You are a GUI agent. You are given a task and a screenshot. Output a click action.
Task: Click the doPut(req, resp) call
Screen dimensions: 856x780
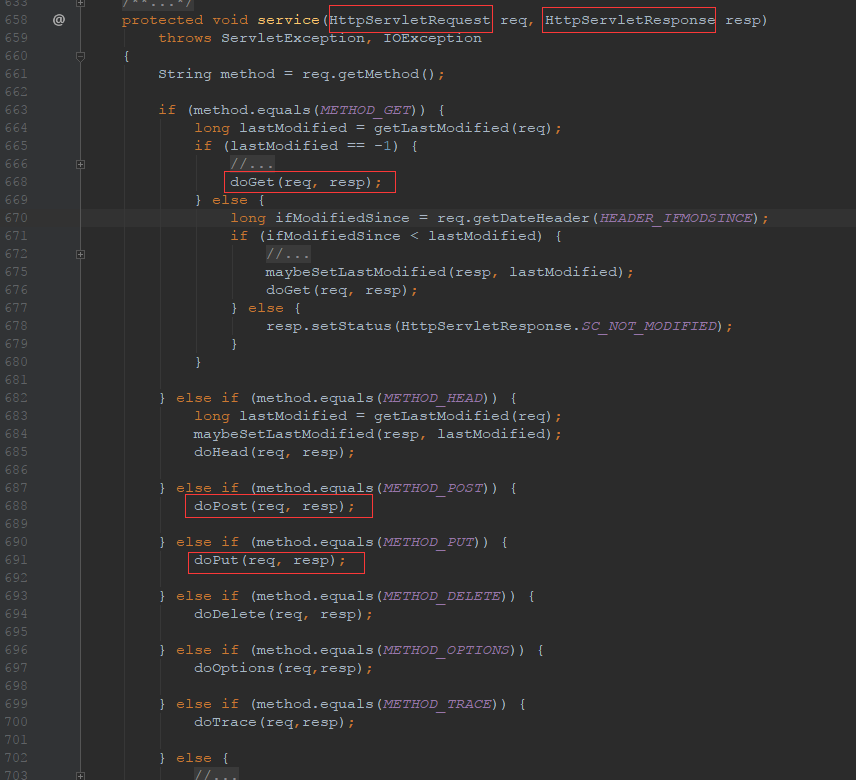265,561
